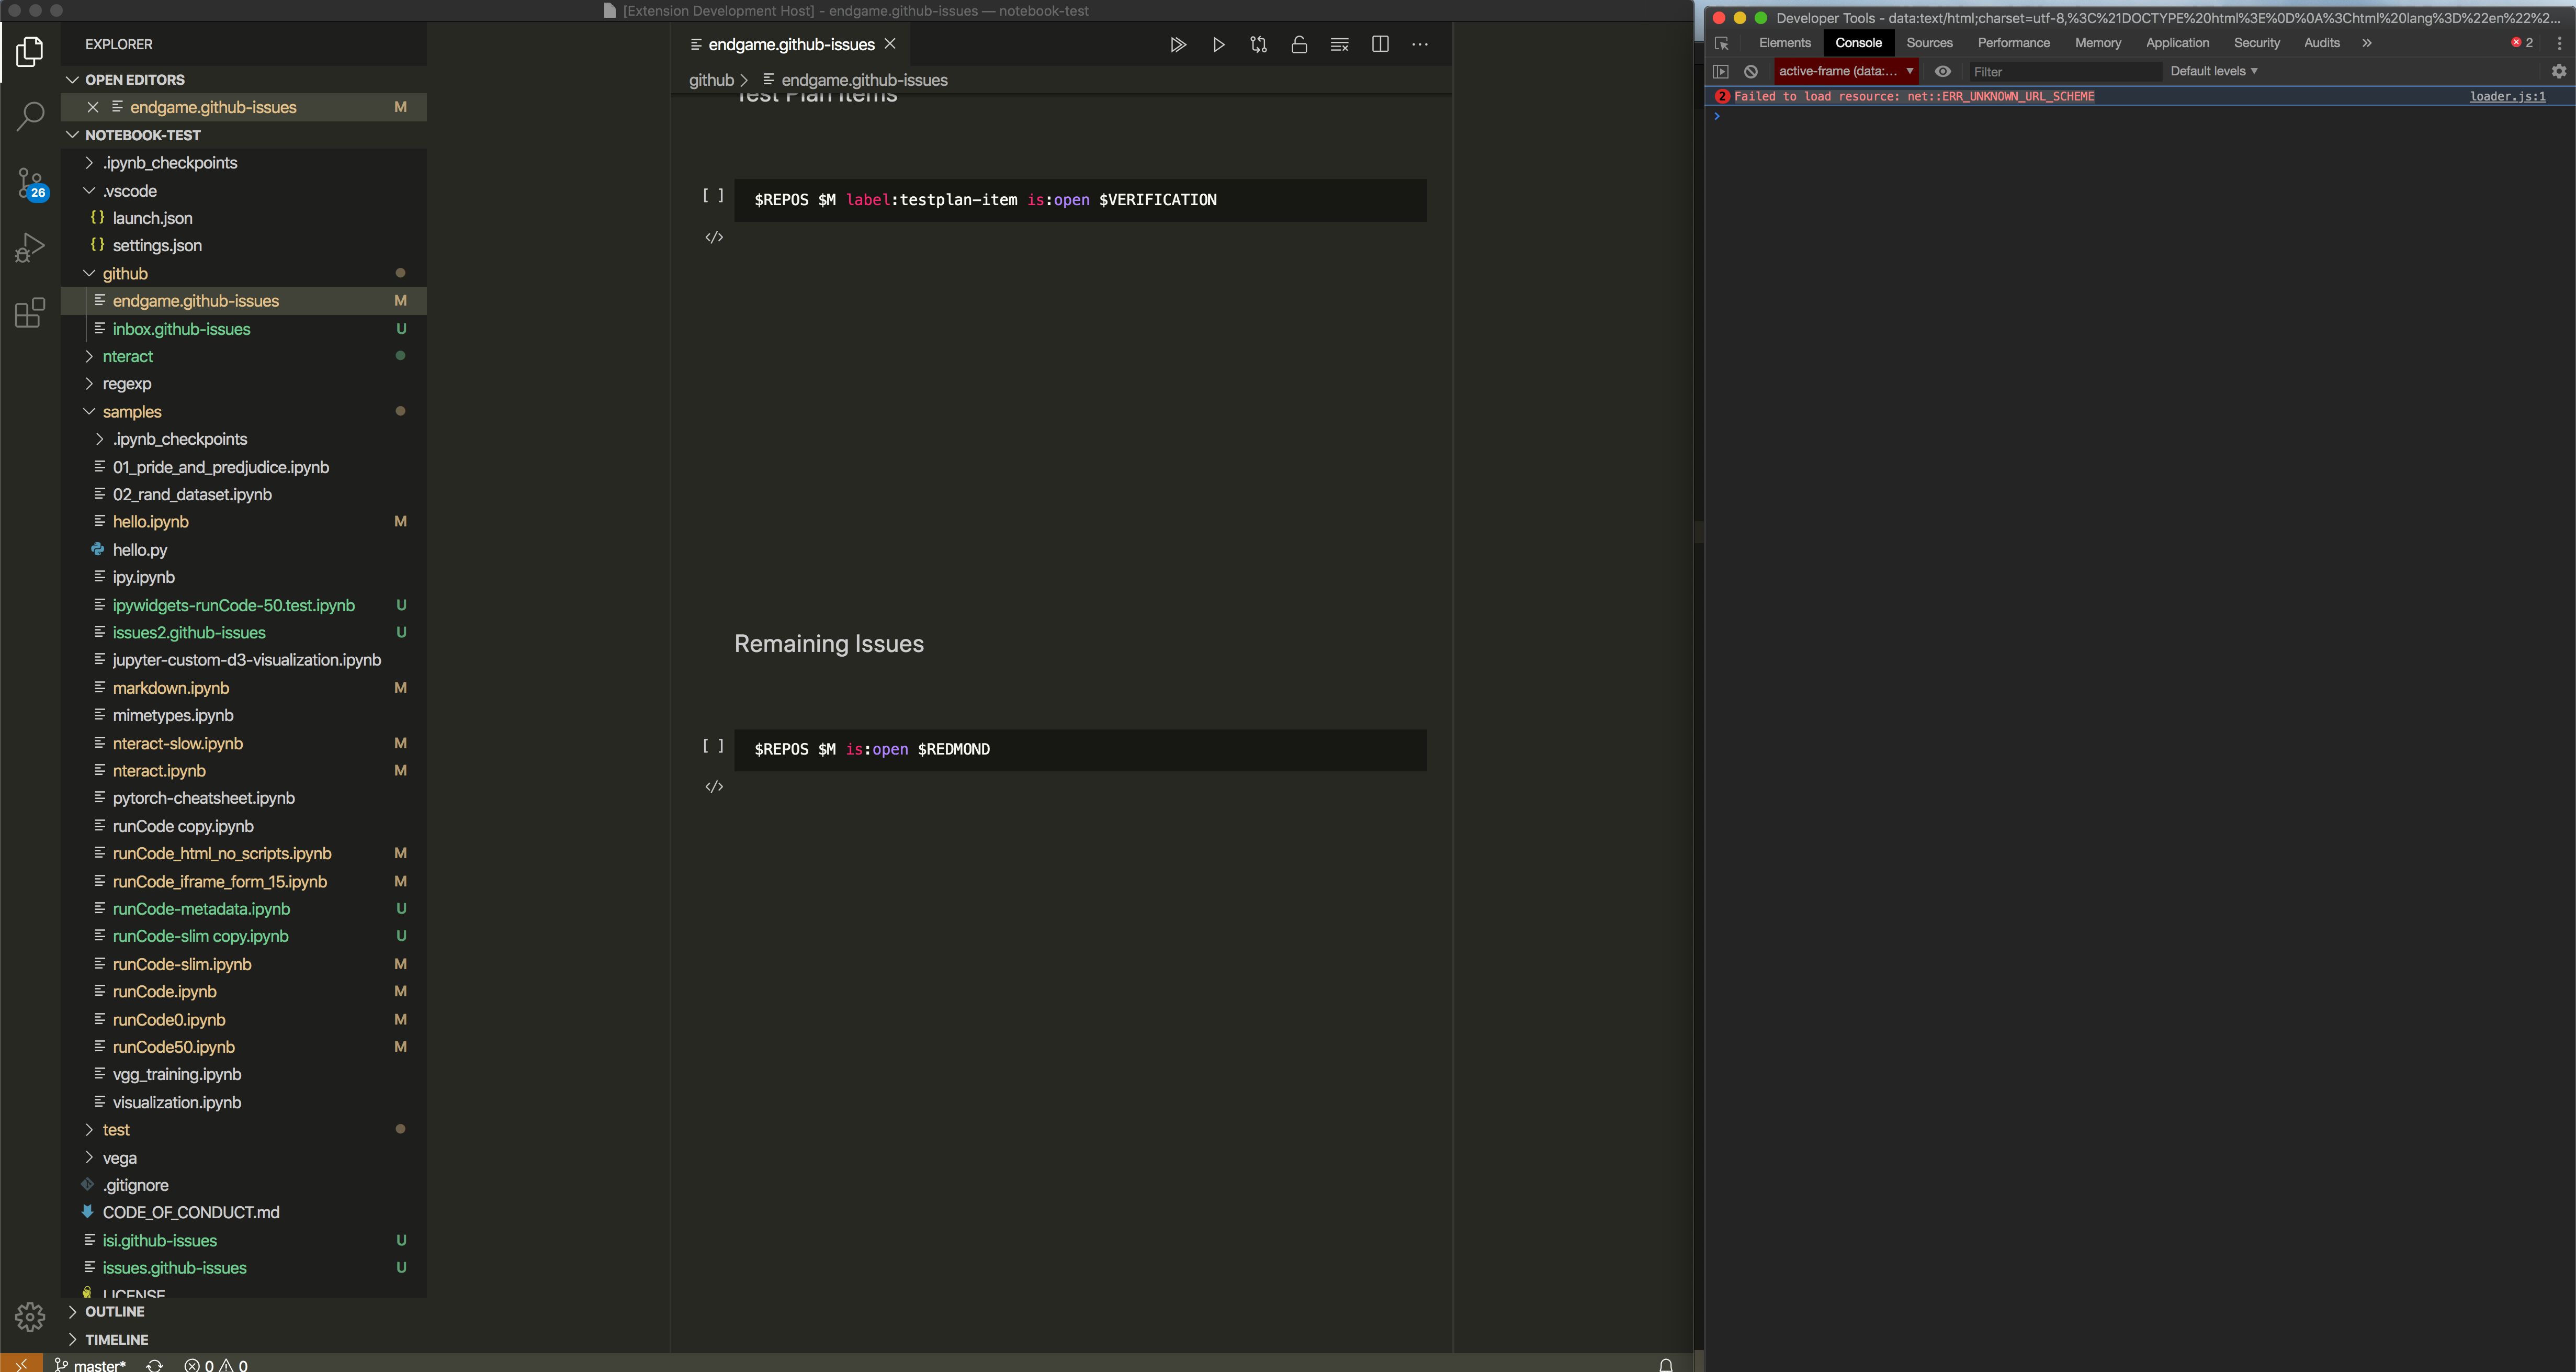This screenshot has width=2576, height=1372.
Task: Open the Run and Debug view
Action: 30,247
